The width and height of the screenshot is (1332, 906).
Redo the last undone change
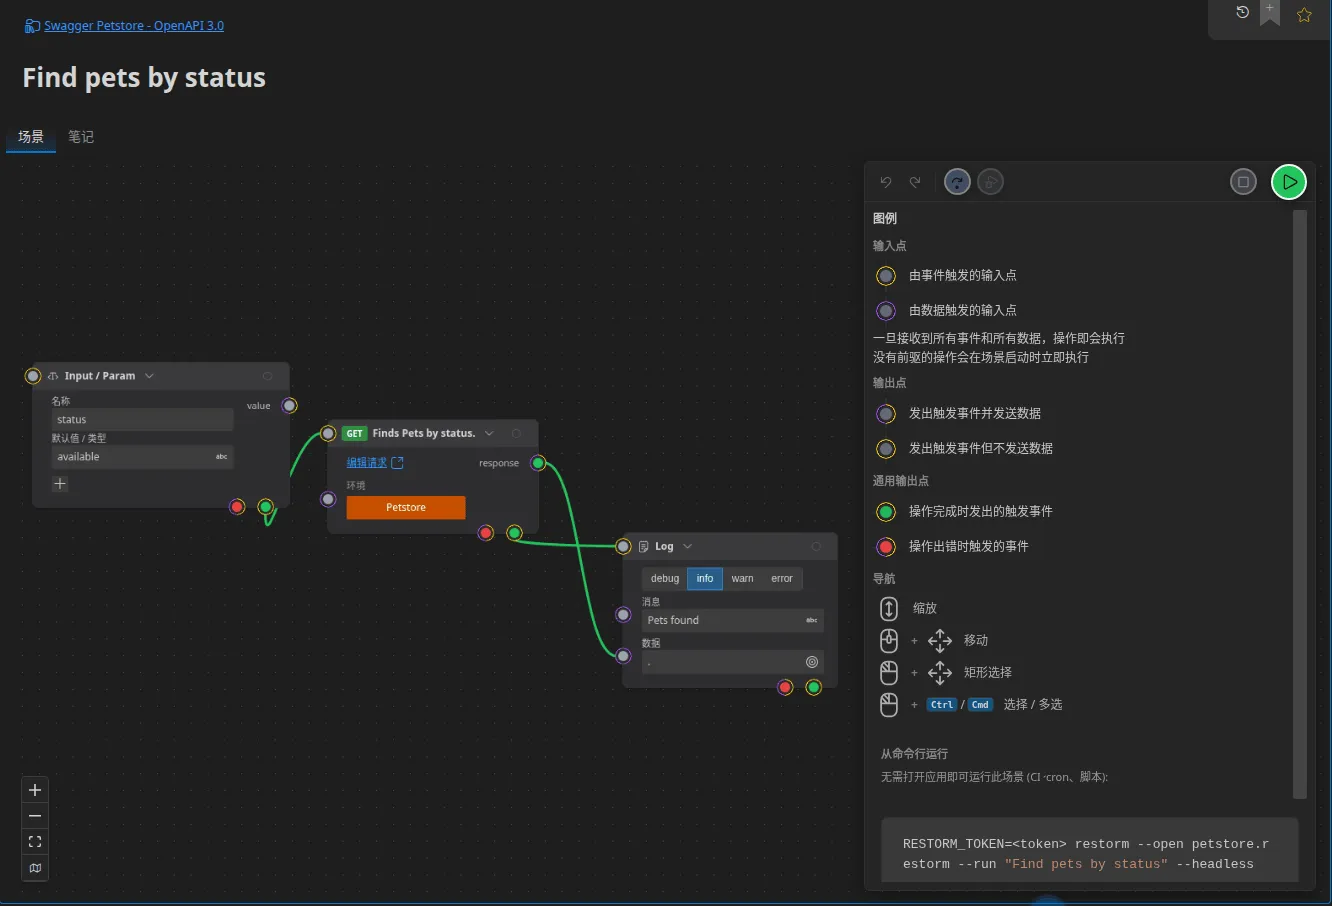tap(915, 182)
